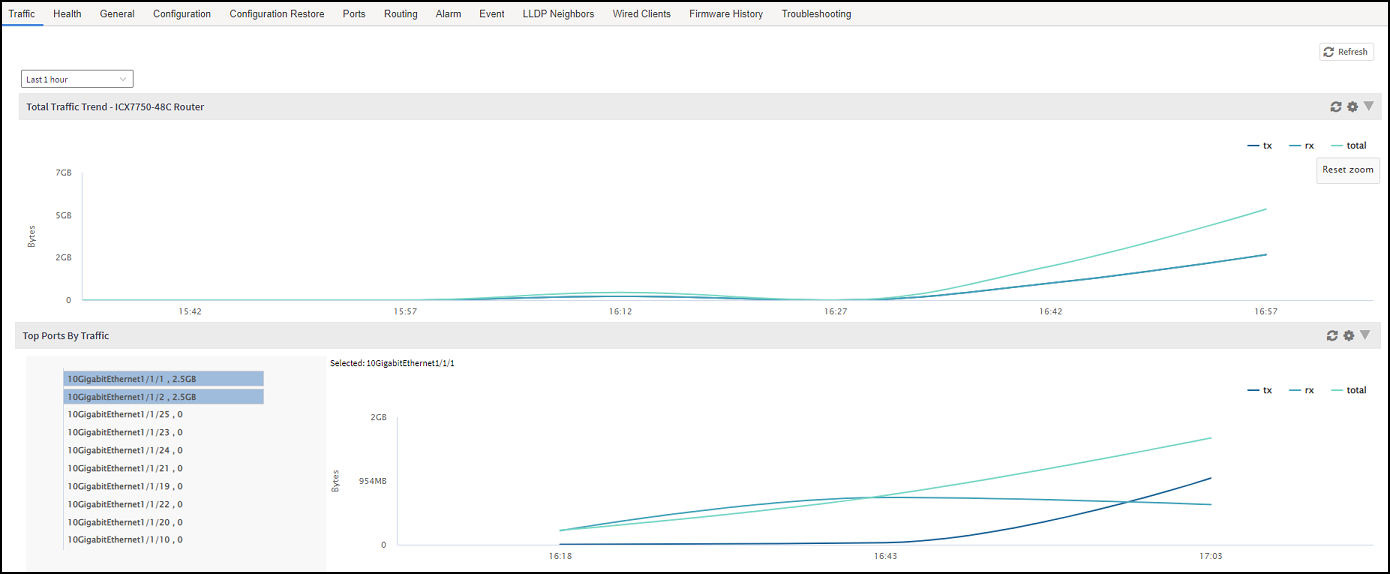Collapse the Total Traffic Trend panel
The image size is (1390, 574).
[x=1369, y=106]
